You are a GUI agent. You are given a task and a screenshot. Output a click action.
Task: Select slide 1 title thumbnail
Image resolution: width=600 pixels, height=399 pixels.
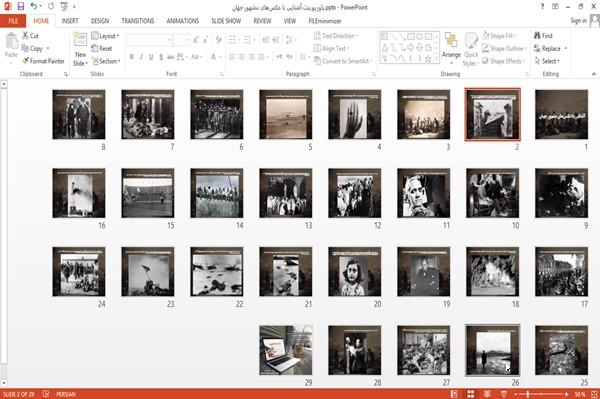pyautogui.click(x=561, y=114)
